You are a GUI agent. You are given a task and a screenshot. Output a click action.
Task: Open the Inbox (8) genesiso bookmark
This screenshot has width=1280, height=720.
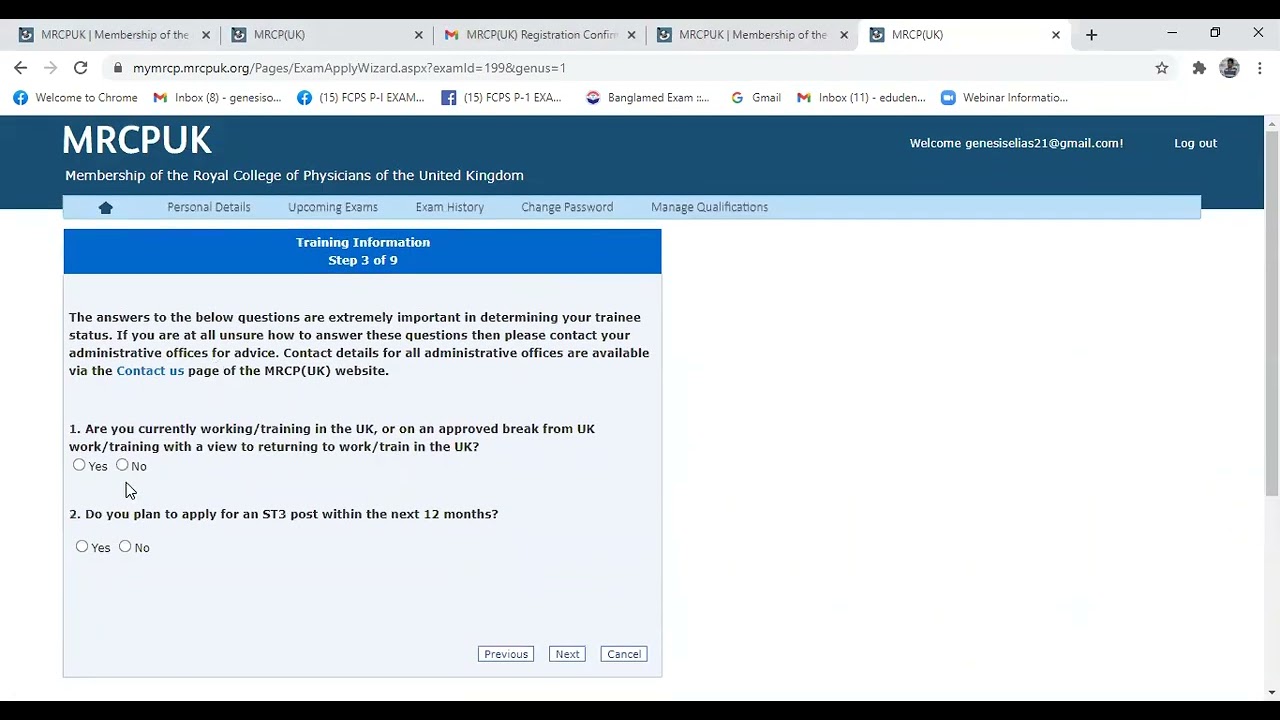tap(217, 98)
